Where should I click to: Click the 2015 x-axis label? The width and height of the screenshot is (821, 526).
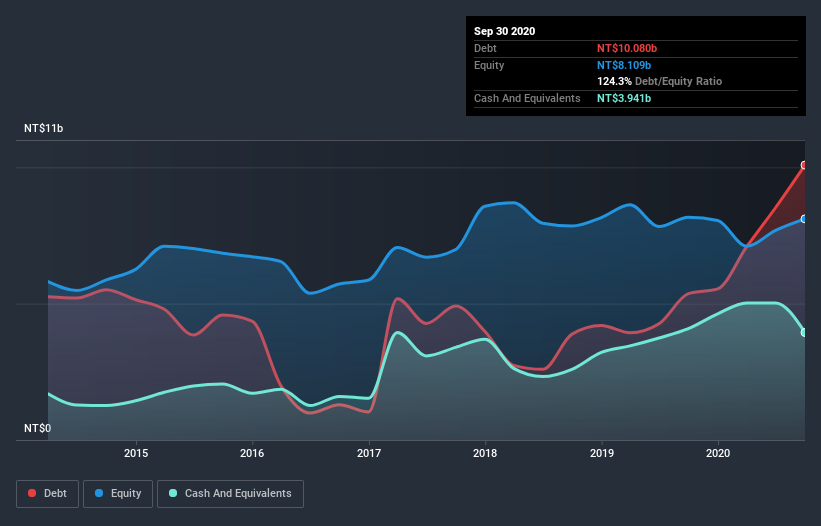click(136, 453)
